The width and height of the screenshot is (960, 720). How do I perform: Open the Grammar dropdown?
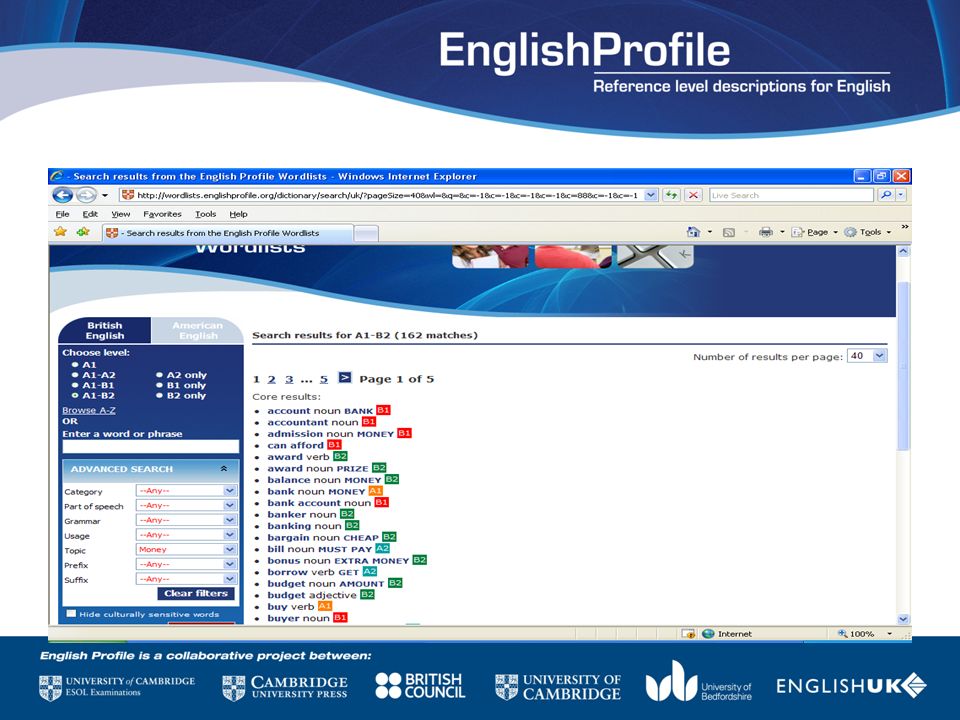186,520
